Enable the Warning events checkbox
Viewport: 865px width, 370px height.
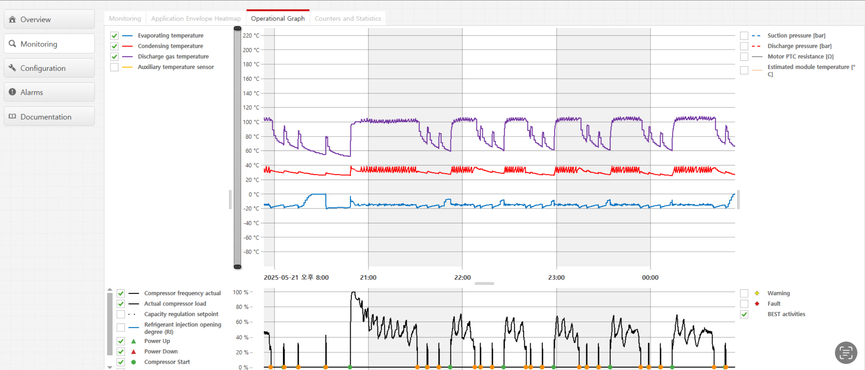(x=744, y=293)
